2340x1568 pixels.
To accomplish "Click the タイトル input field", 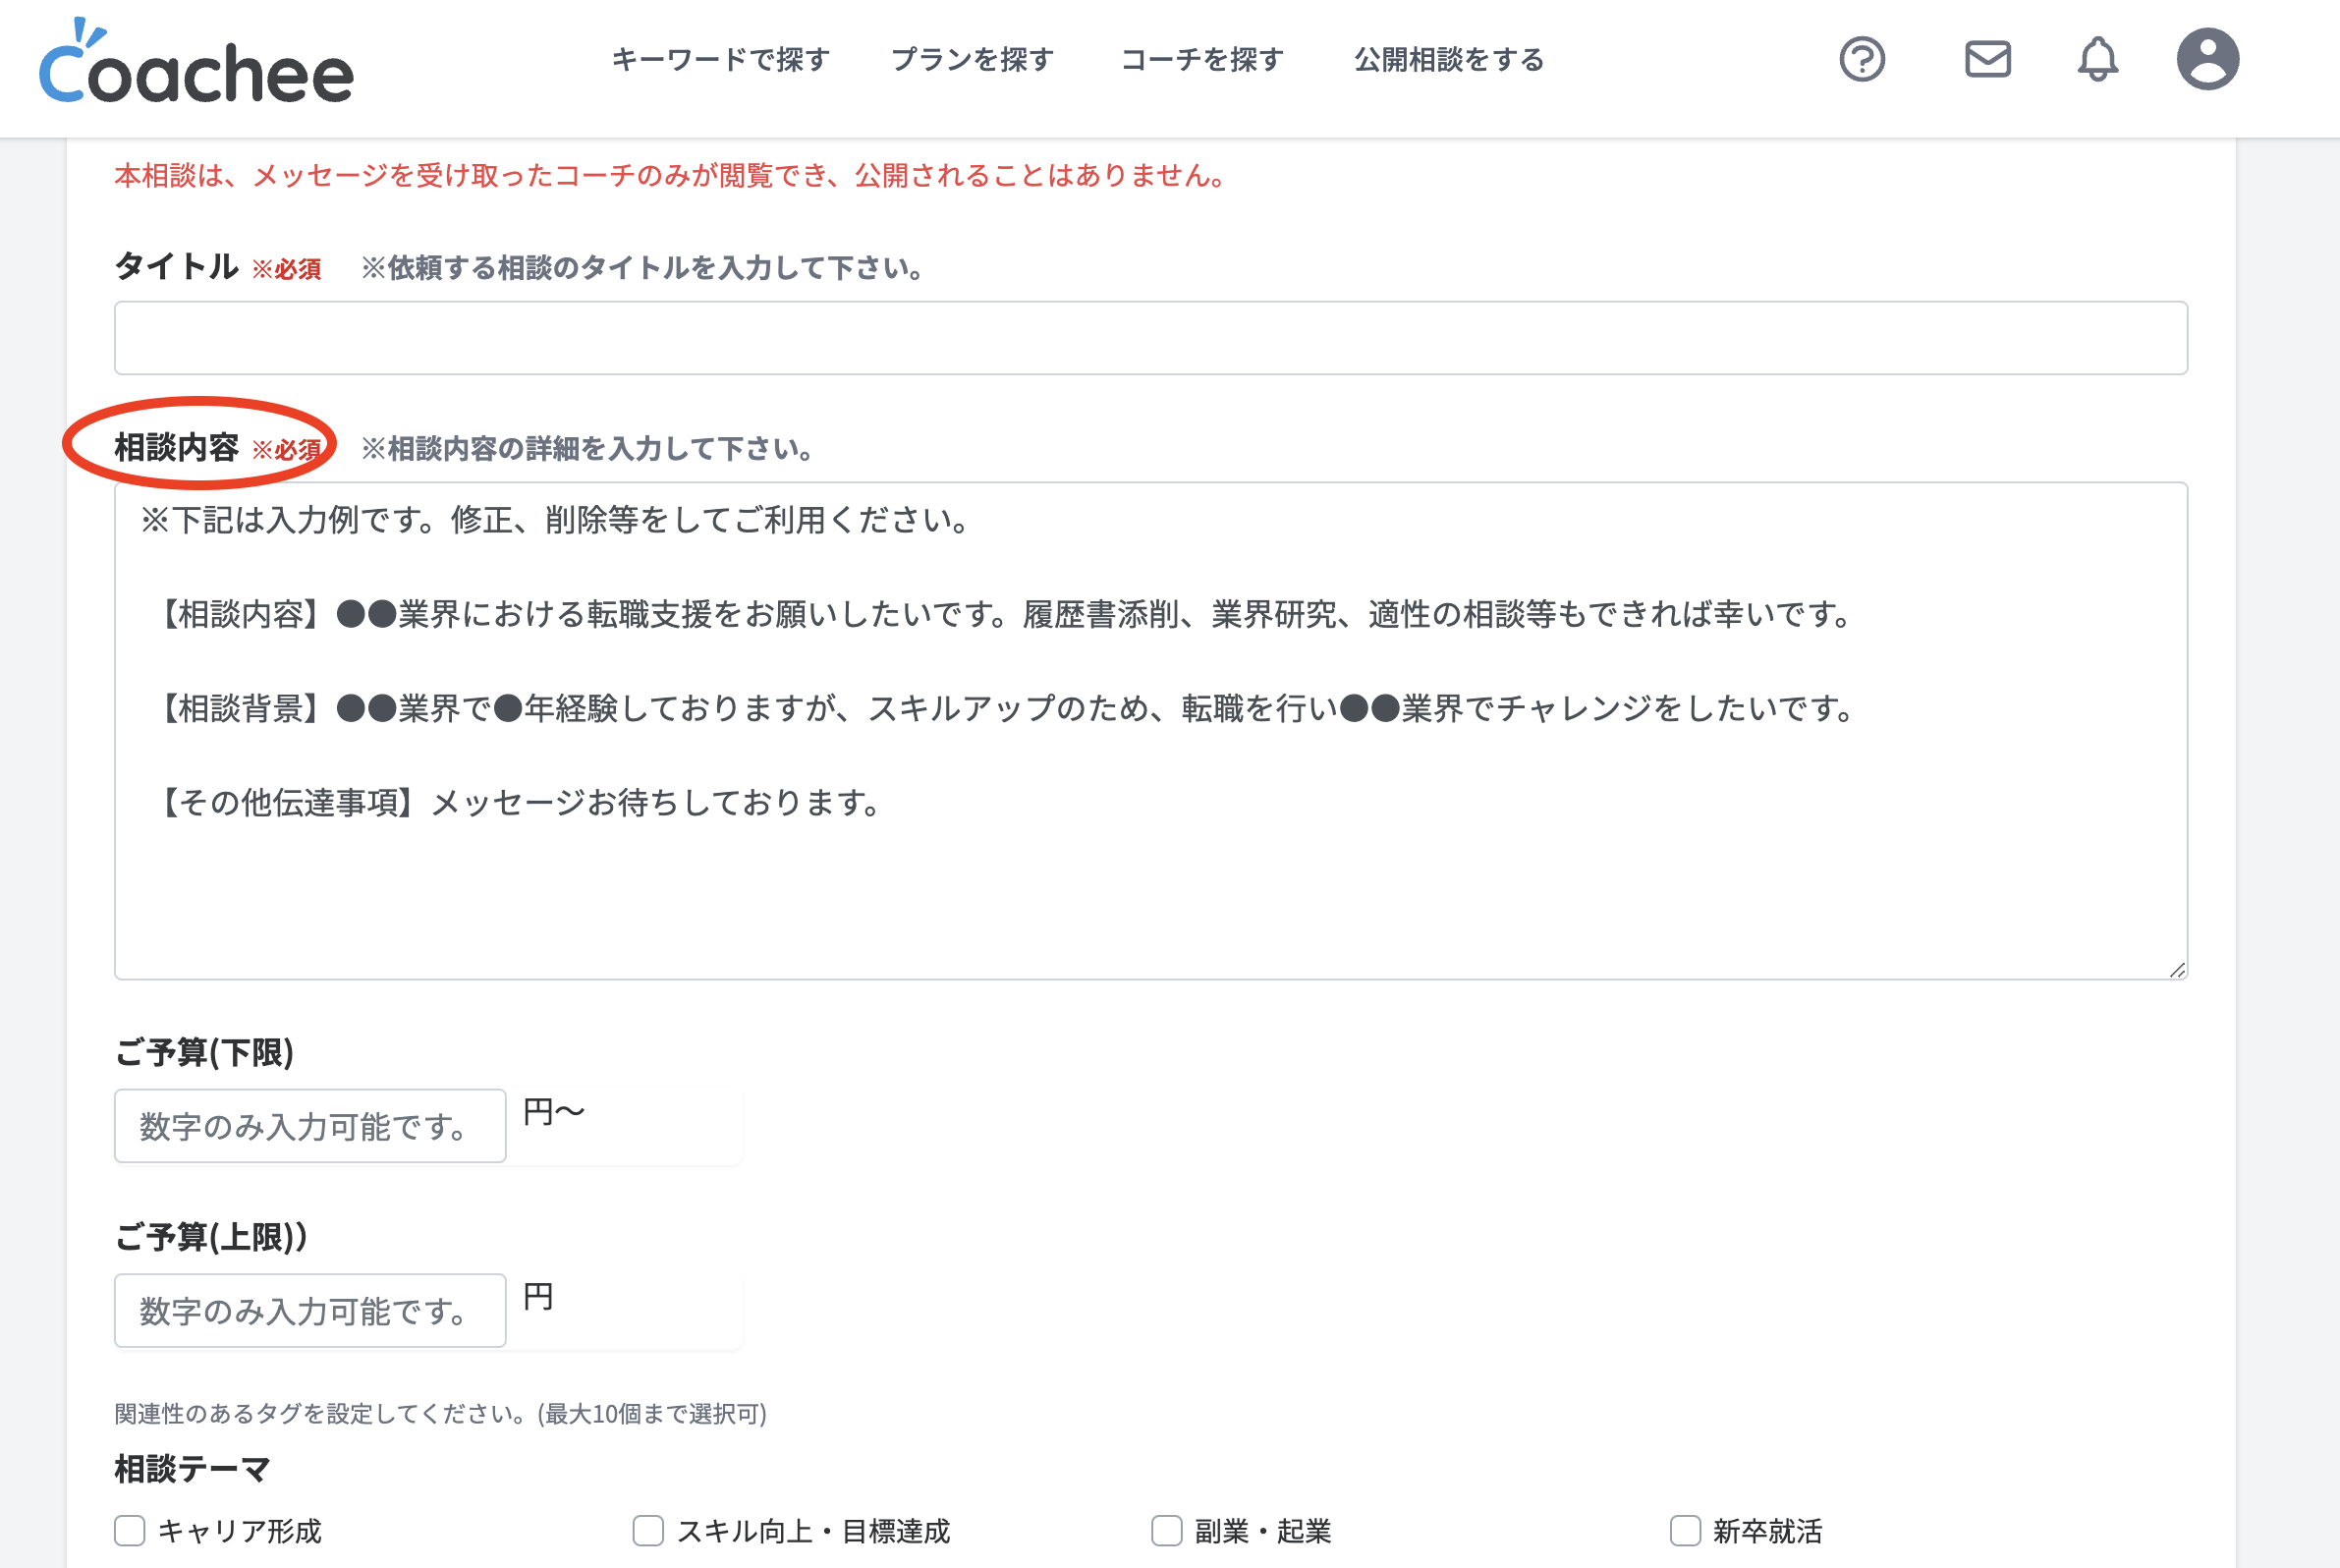I will tap(1150, 338).
